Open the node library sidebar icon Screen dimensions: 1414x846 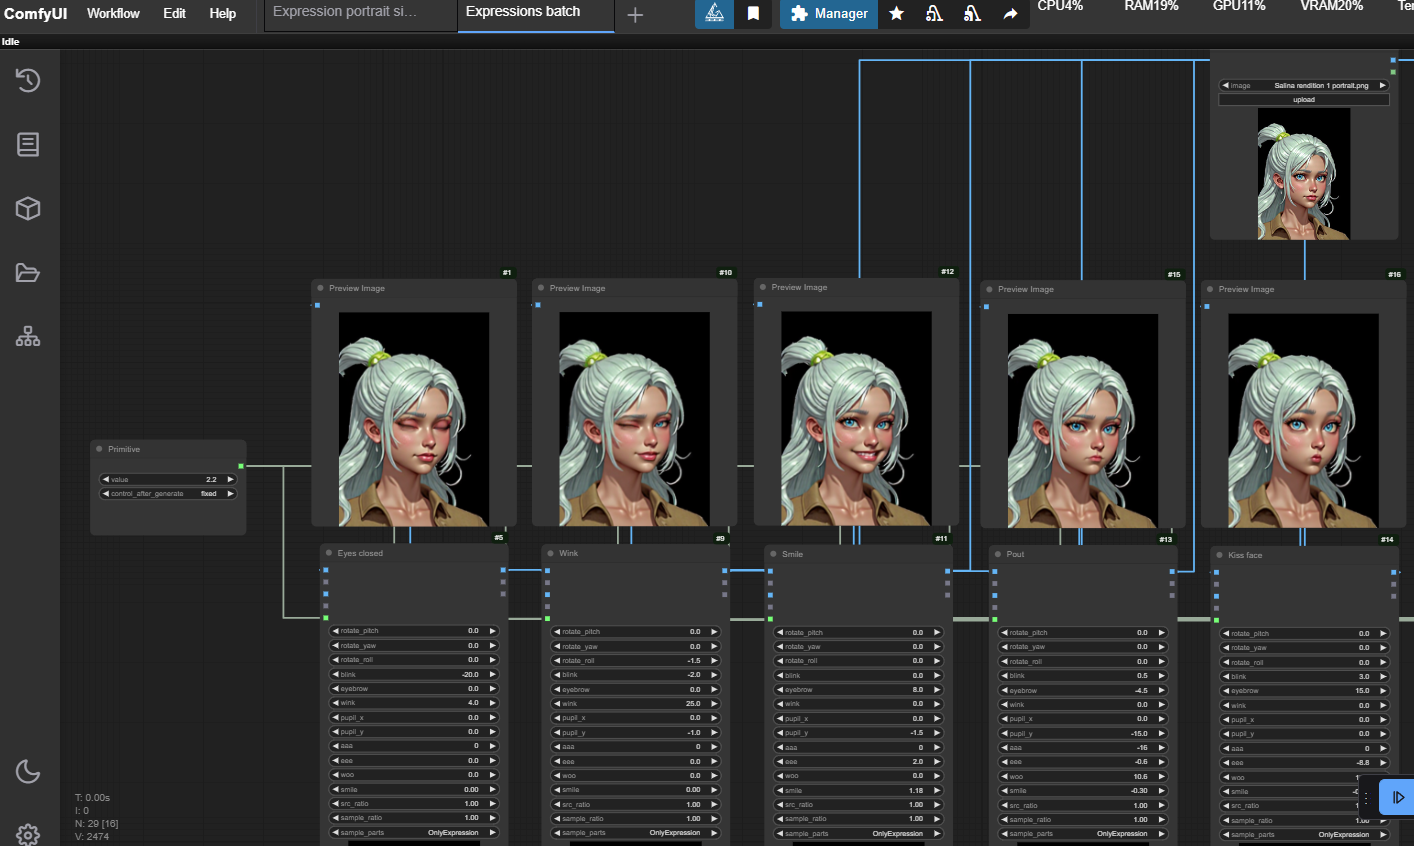click(28, 144)
